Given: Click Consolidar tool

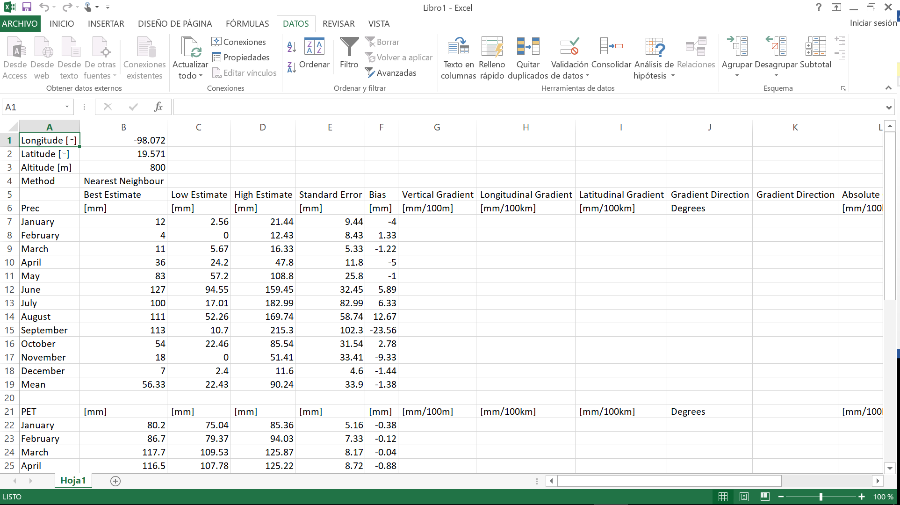Looking at the screenshot, I should pos(611,53).
